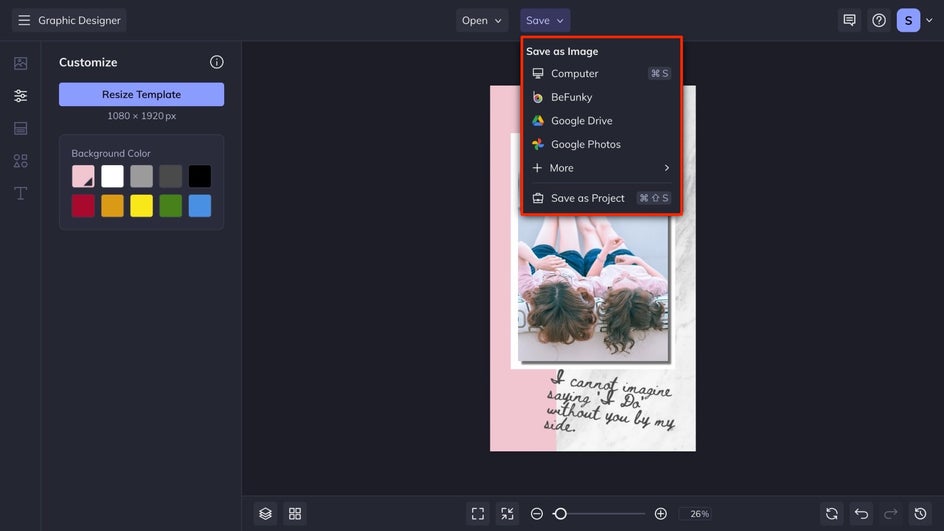Undo the last action

[x=862, y=514]
